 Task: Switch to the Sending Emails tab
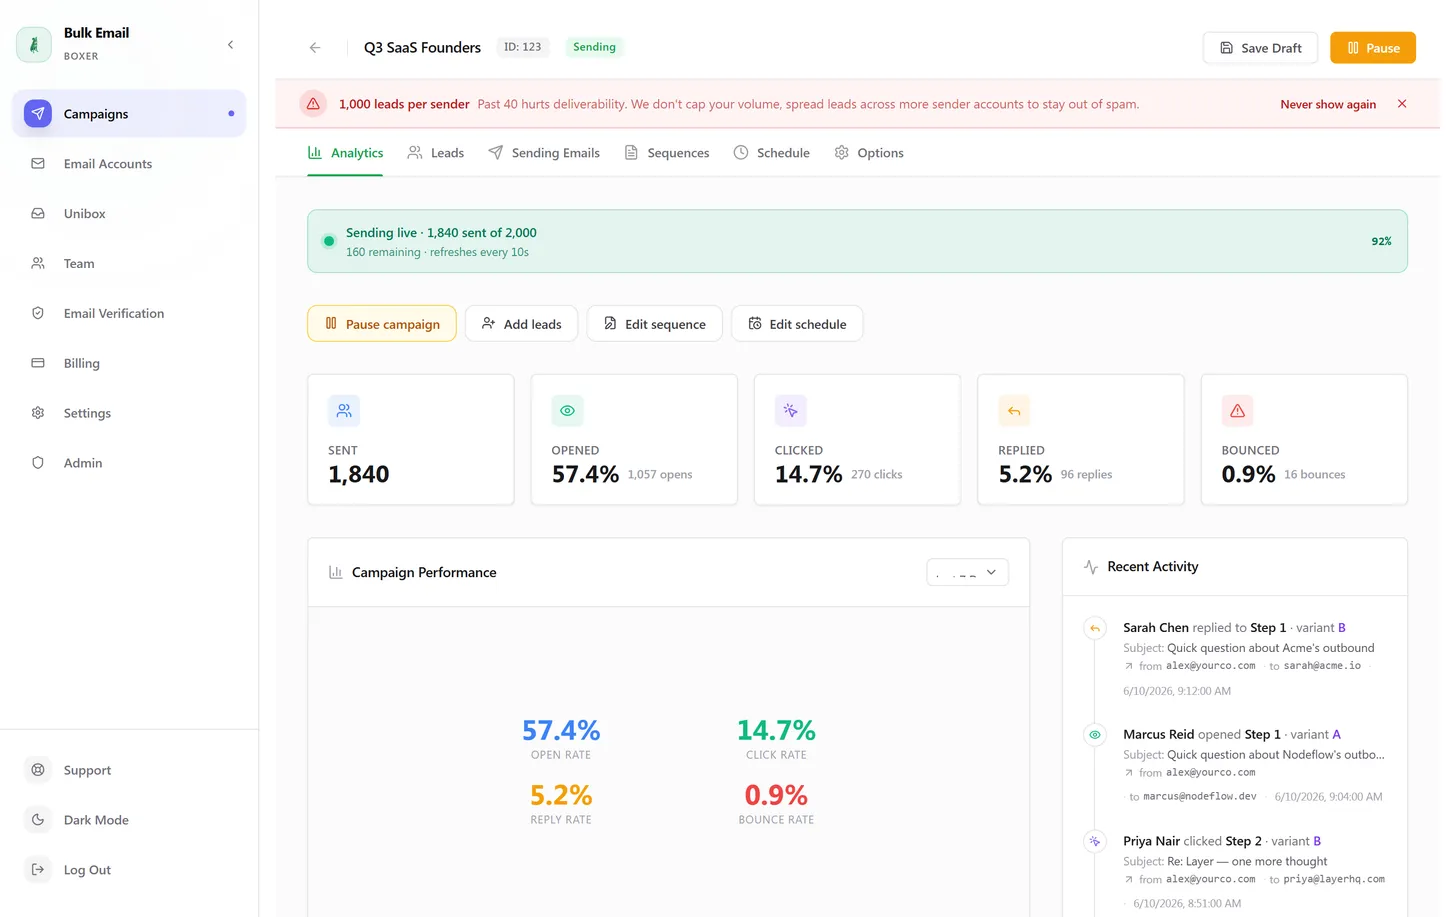click(x=544, y=153)
